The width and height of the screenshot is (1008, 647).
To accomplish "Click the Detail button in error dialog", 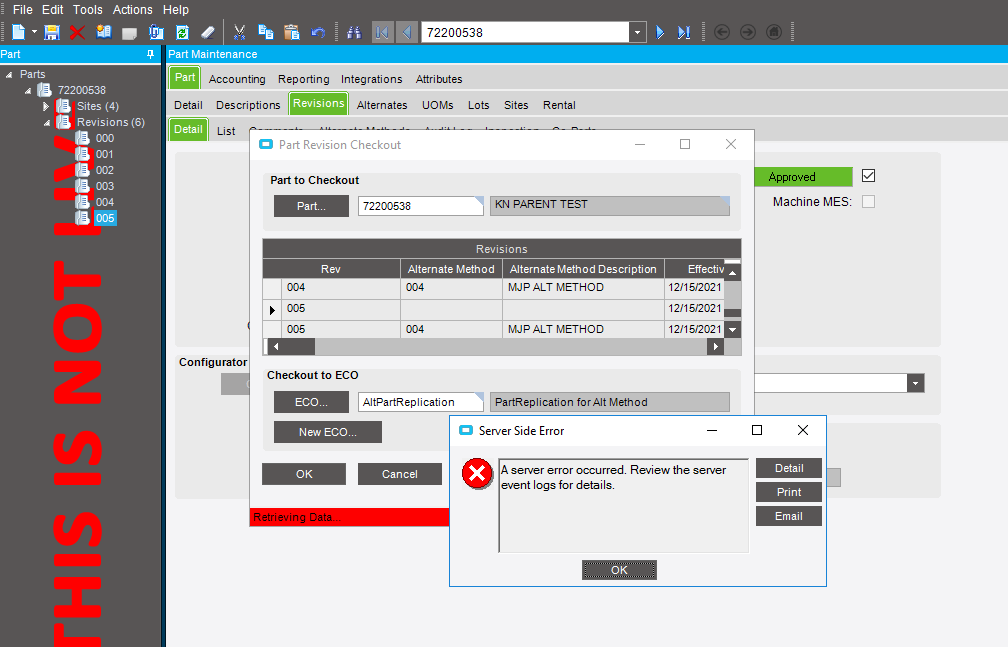I will (x=789, y=468).
